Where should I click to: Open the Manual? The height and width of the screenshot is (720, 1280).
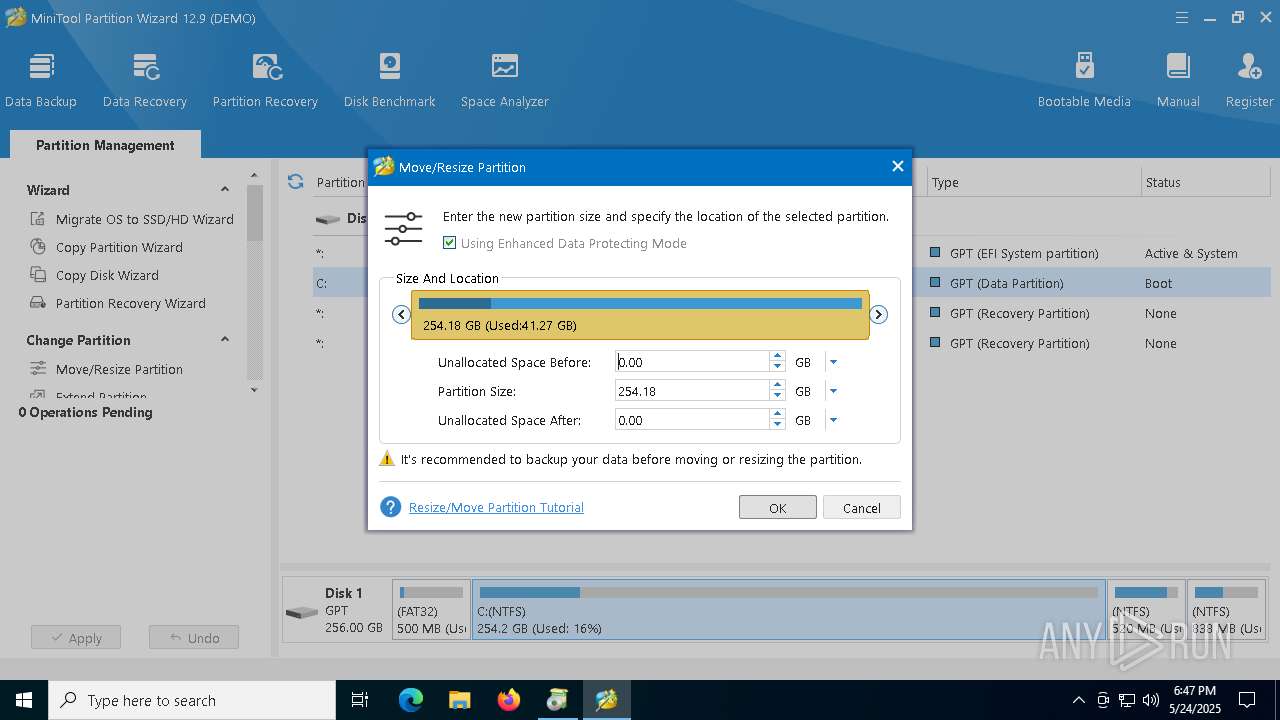tap(1178, 79)
